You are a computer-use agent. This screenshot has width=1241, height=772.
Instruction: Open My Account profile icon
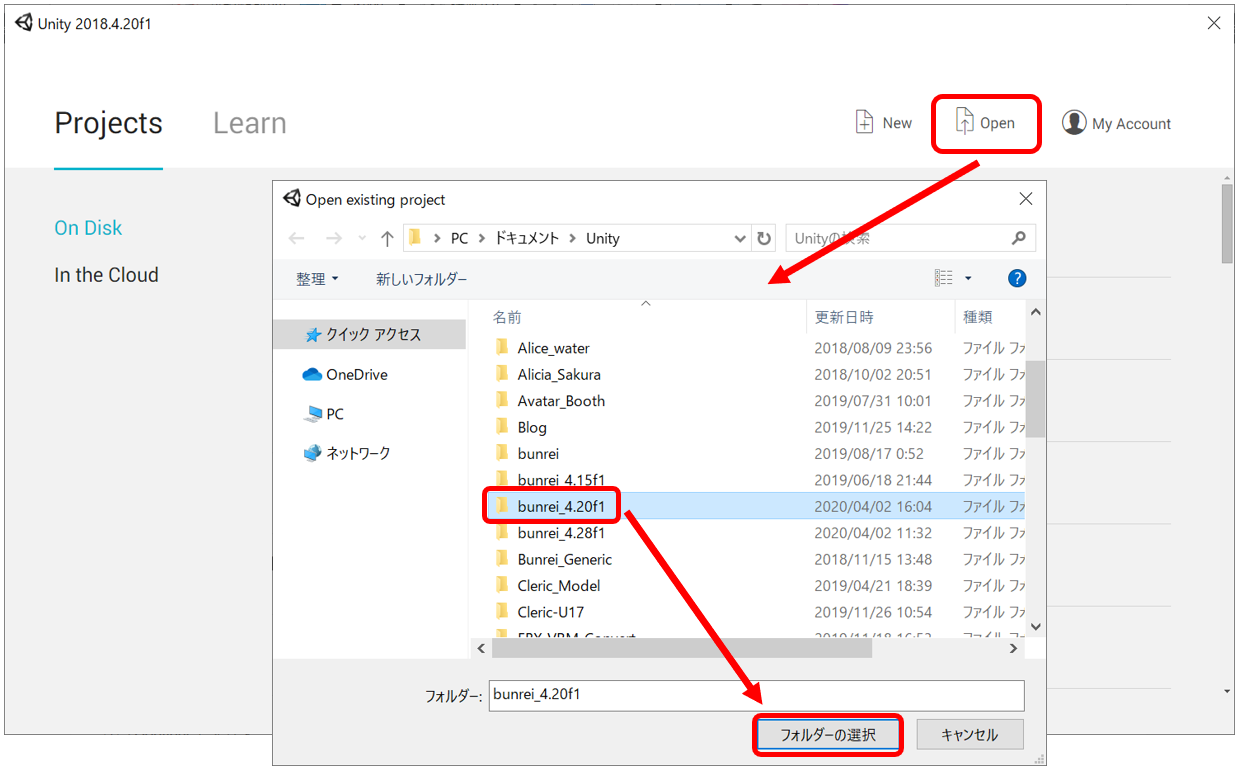point(1074,123)
